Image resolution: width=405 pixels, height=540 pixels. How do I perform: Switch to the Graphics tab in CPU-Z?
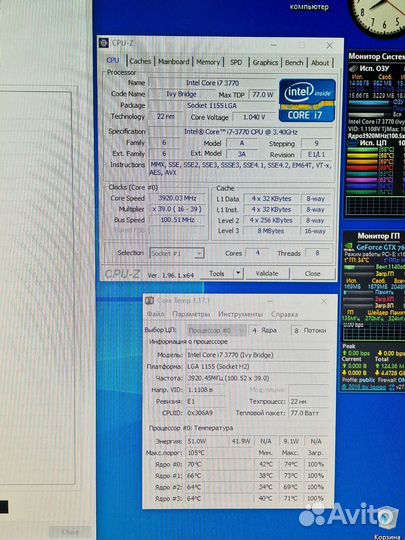coord(265,63)
